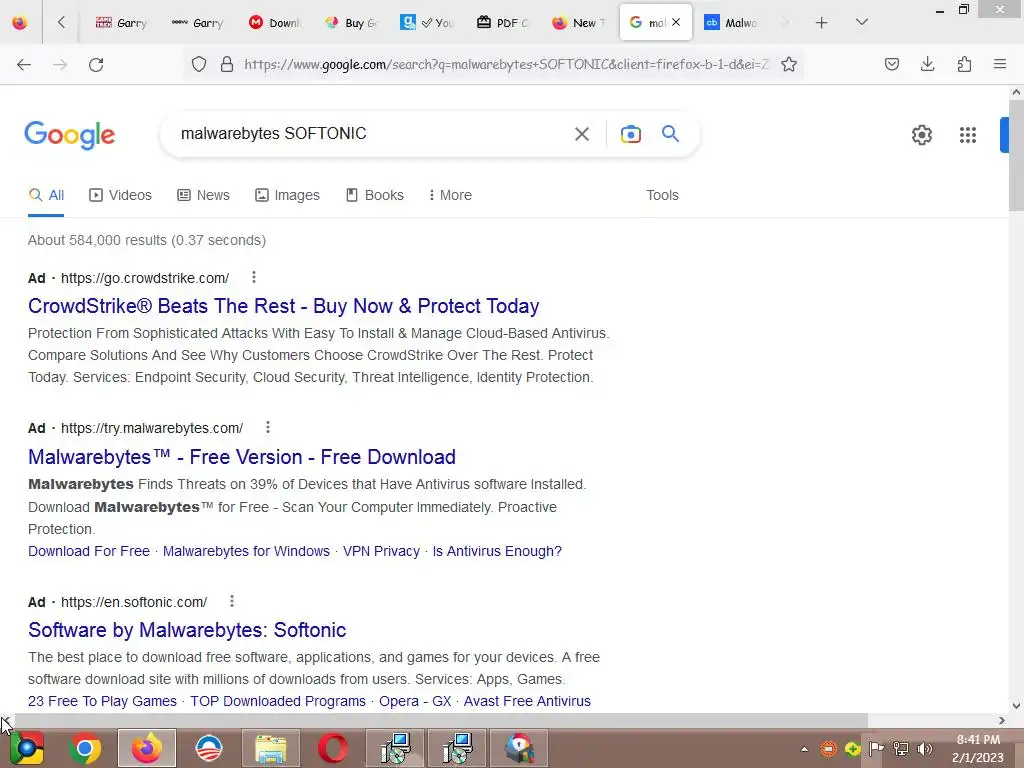
Task: Open CrowdStrike Beats The Rest link
Action: (283, 306)
